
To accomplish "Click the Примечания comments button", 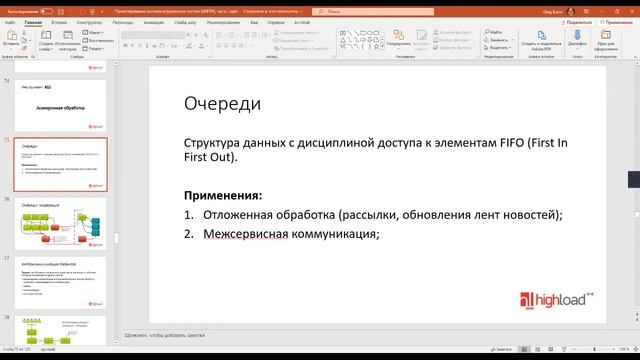I will (x=616, y=22).
